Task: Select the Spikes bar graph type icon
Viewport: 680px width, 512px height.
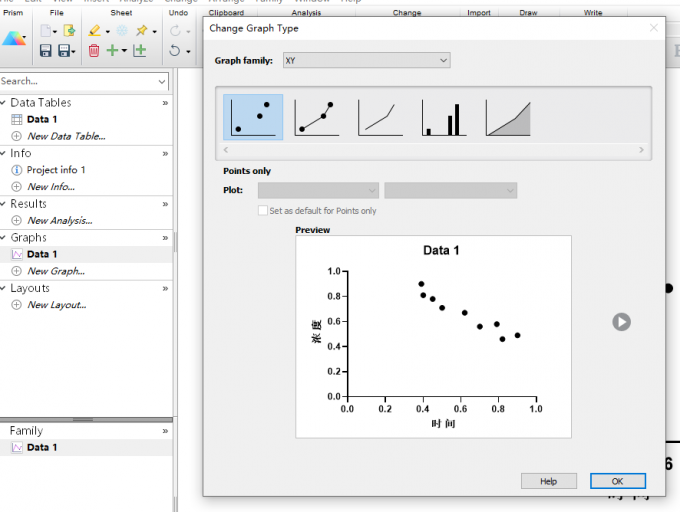Action: [444, 117]
